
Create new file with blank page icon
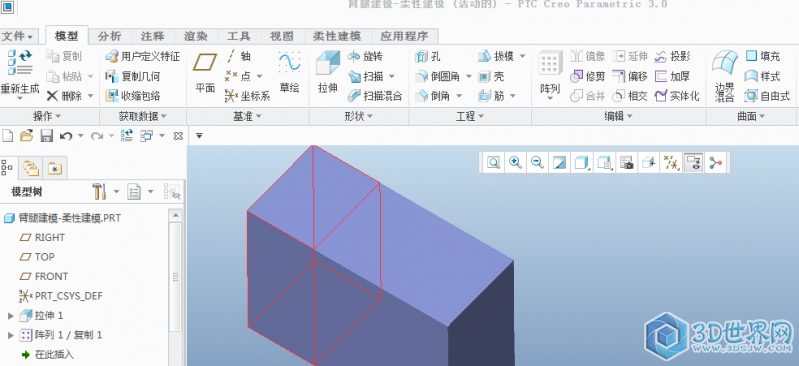tap(7, 136)
